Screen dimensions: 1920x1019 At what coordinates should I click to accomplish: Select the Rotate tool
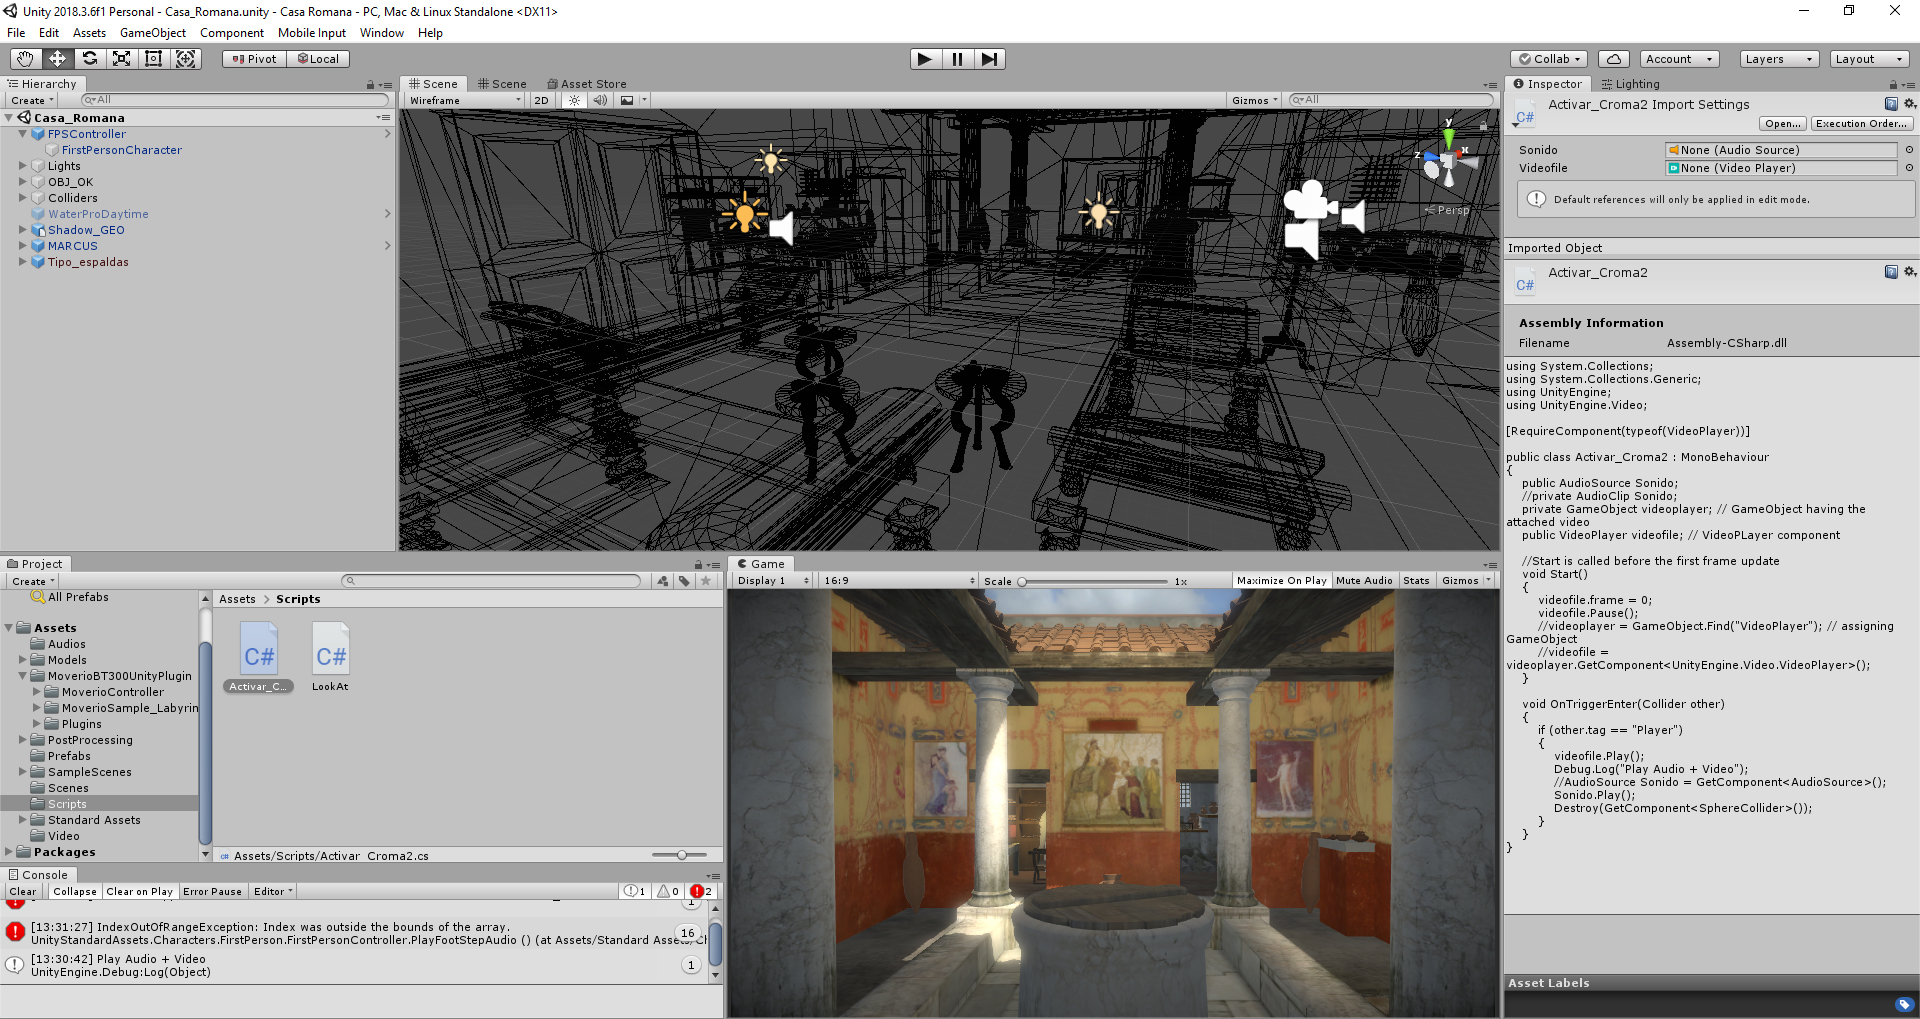tap(89, 59)
